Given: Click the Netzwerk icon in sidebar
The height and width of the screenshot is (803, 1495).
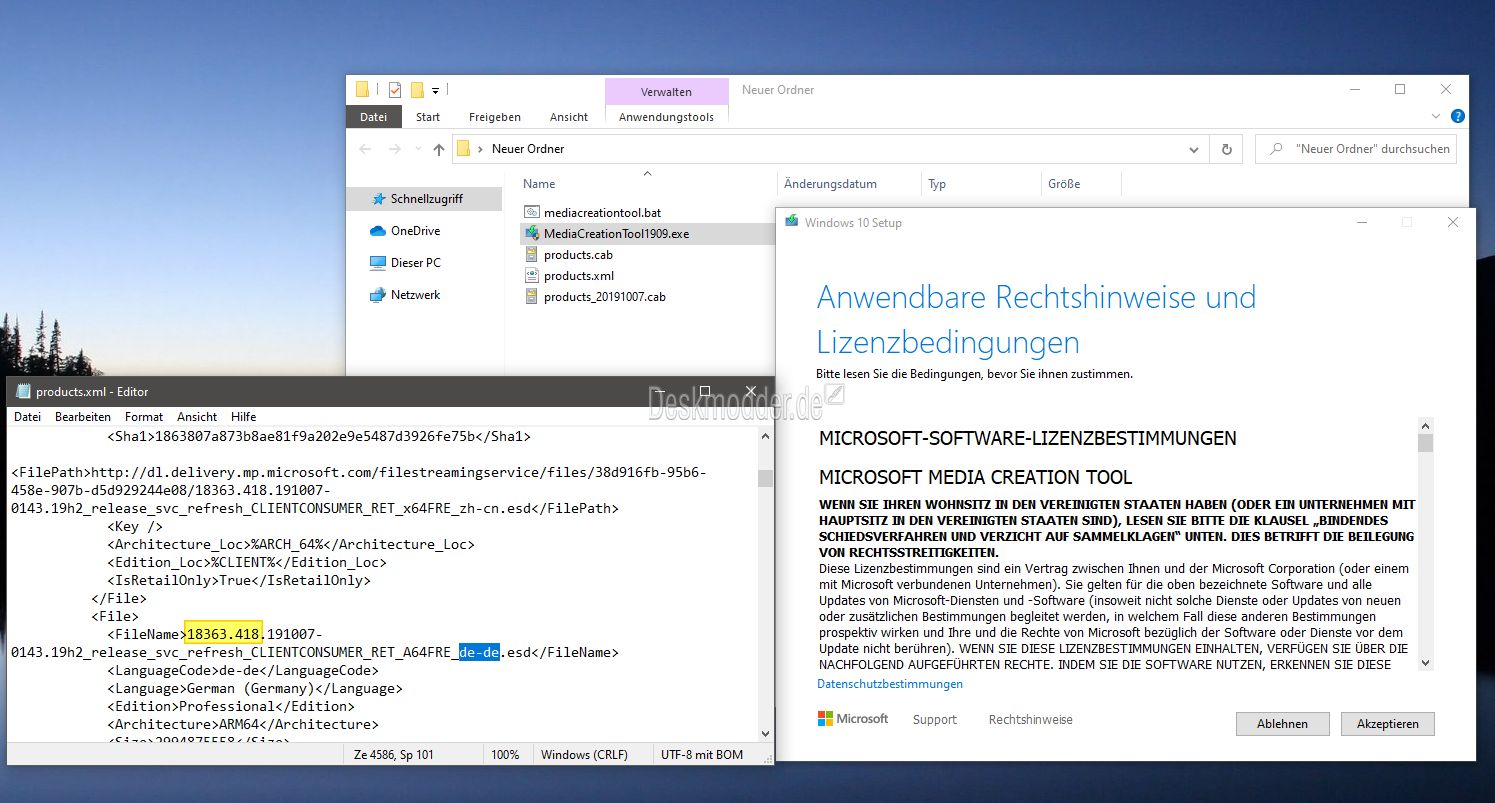Looking at the screenshot, I should (378, 295).
